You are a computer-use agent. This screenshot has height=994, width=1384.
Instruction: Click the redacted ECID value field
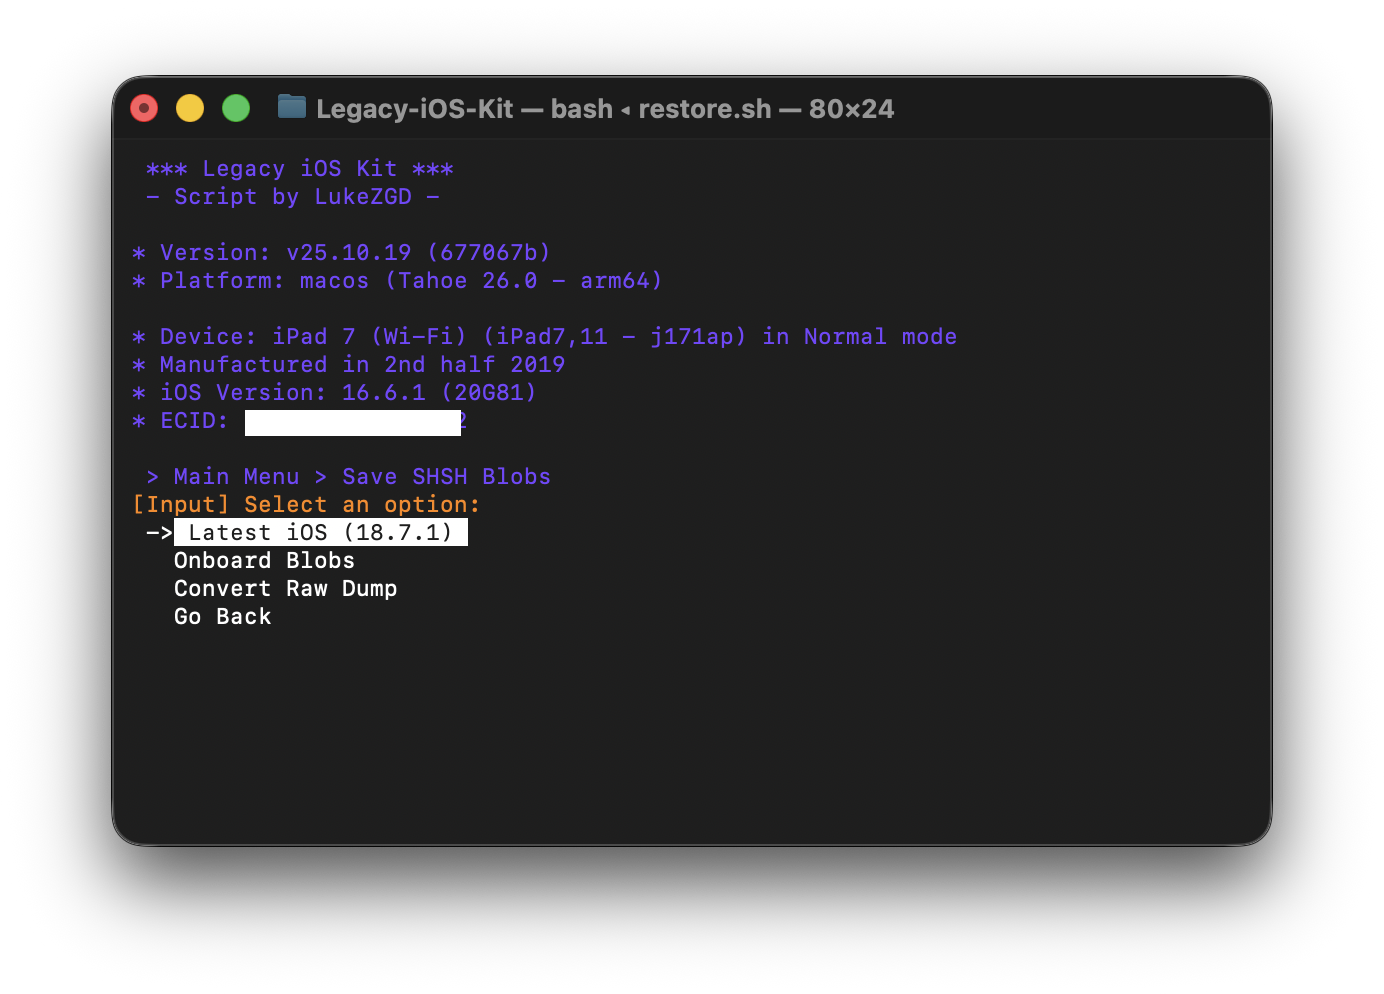pyautogui.click(x=352, y=422)
